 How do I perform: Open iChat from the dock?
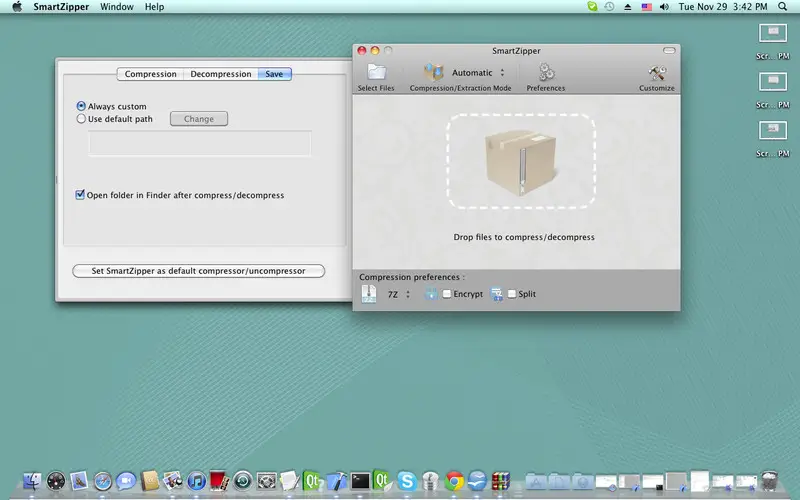tap(126, 481)
